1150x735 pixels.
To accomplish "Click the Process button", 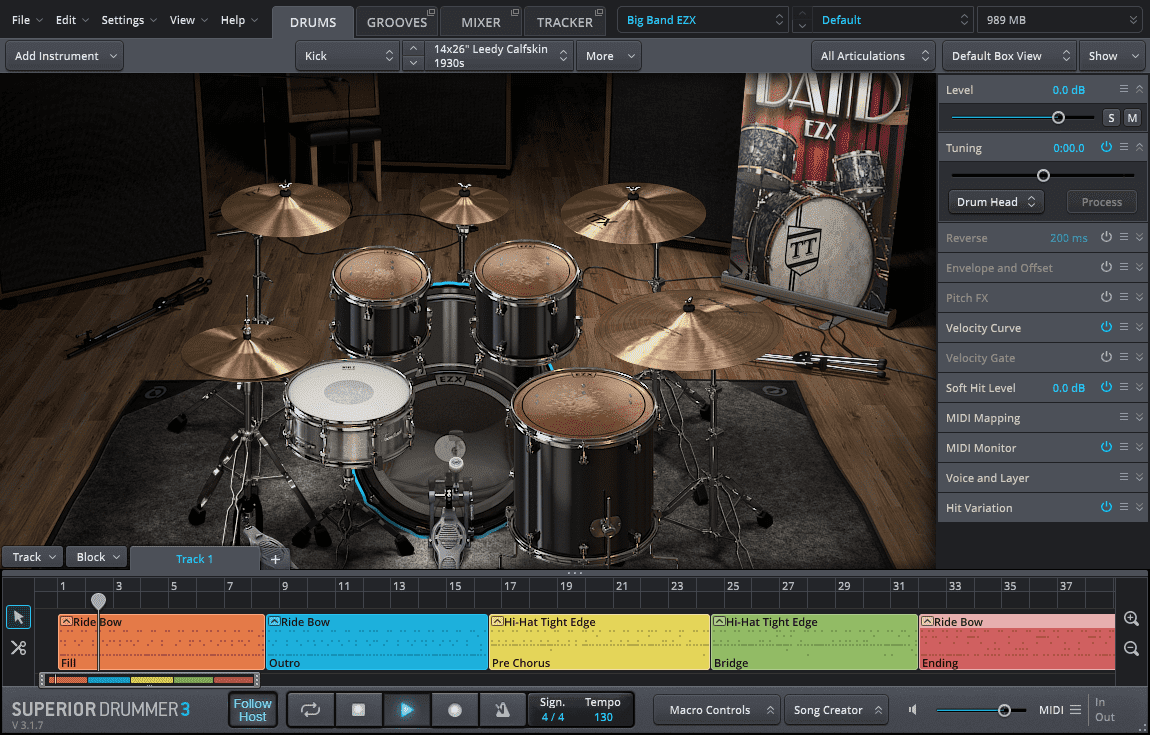I will (1102, 202).
